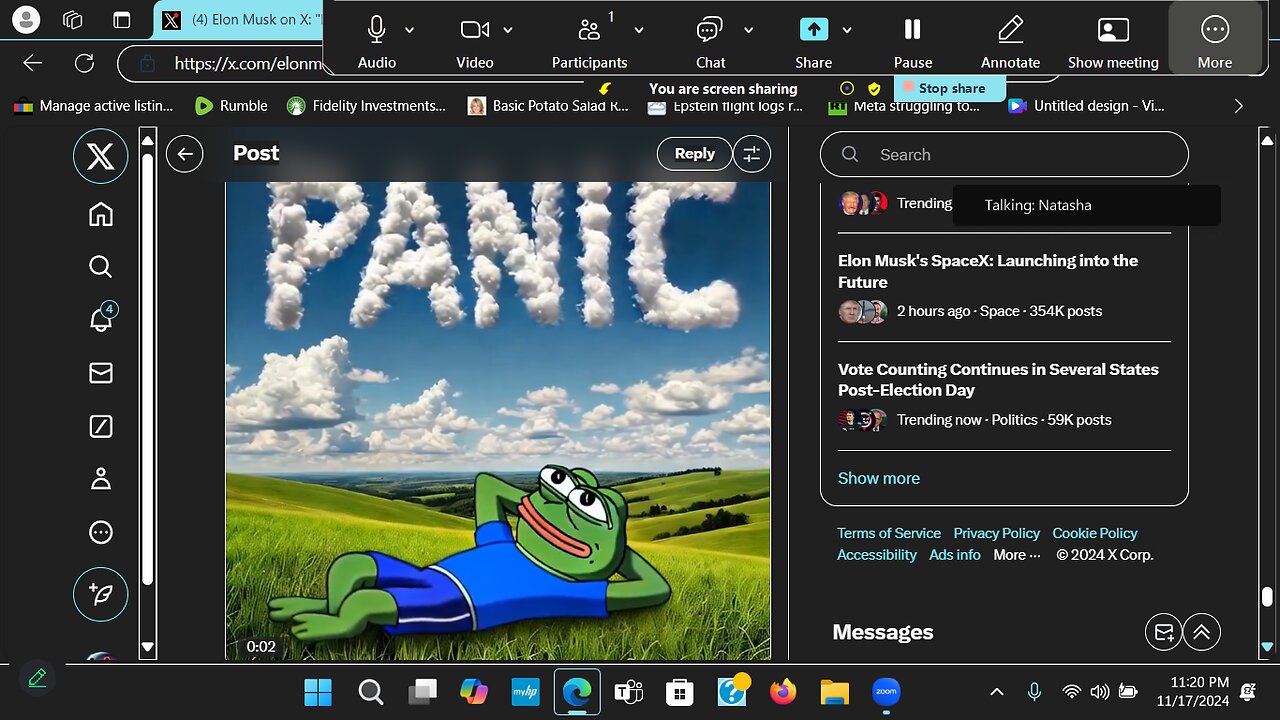The height and width of the screenshot is (720, 1280).
Task: Select the Elon Musk on X tab
Action: point(240,19)
